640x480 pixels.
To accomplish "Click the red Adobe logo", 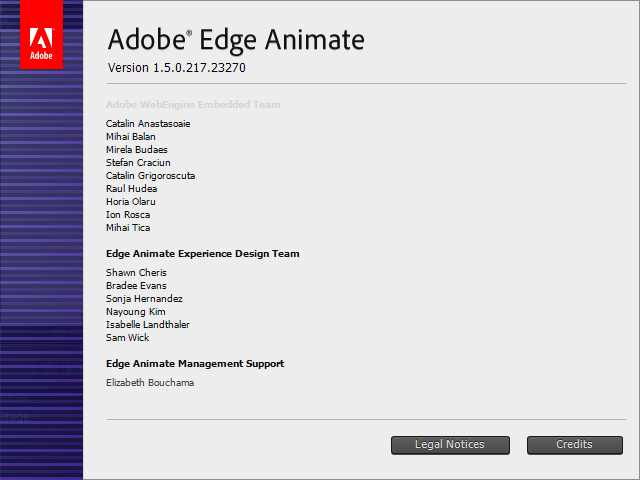I will pos(41,35).
